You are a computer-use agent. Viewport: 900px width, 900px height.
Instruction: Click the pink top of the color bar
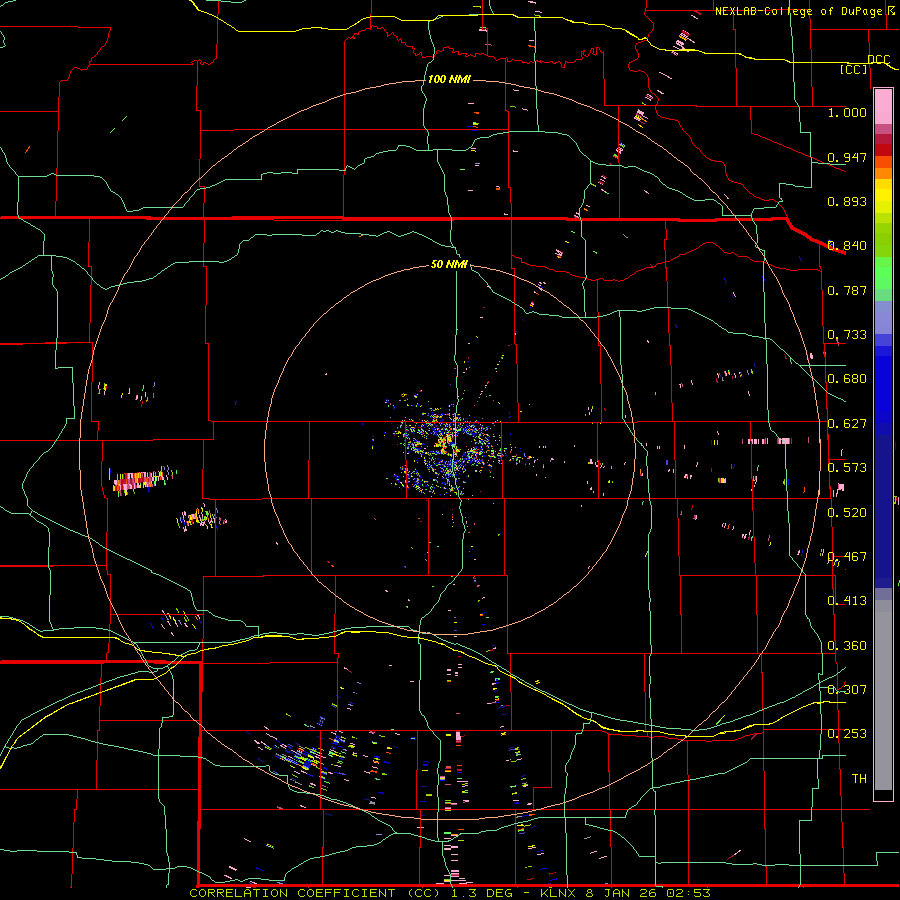coord(883,106)
